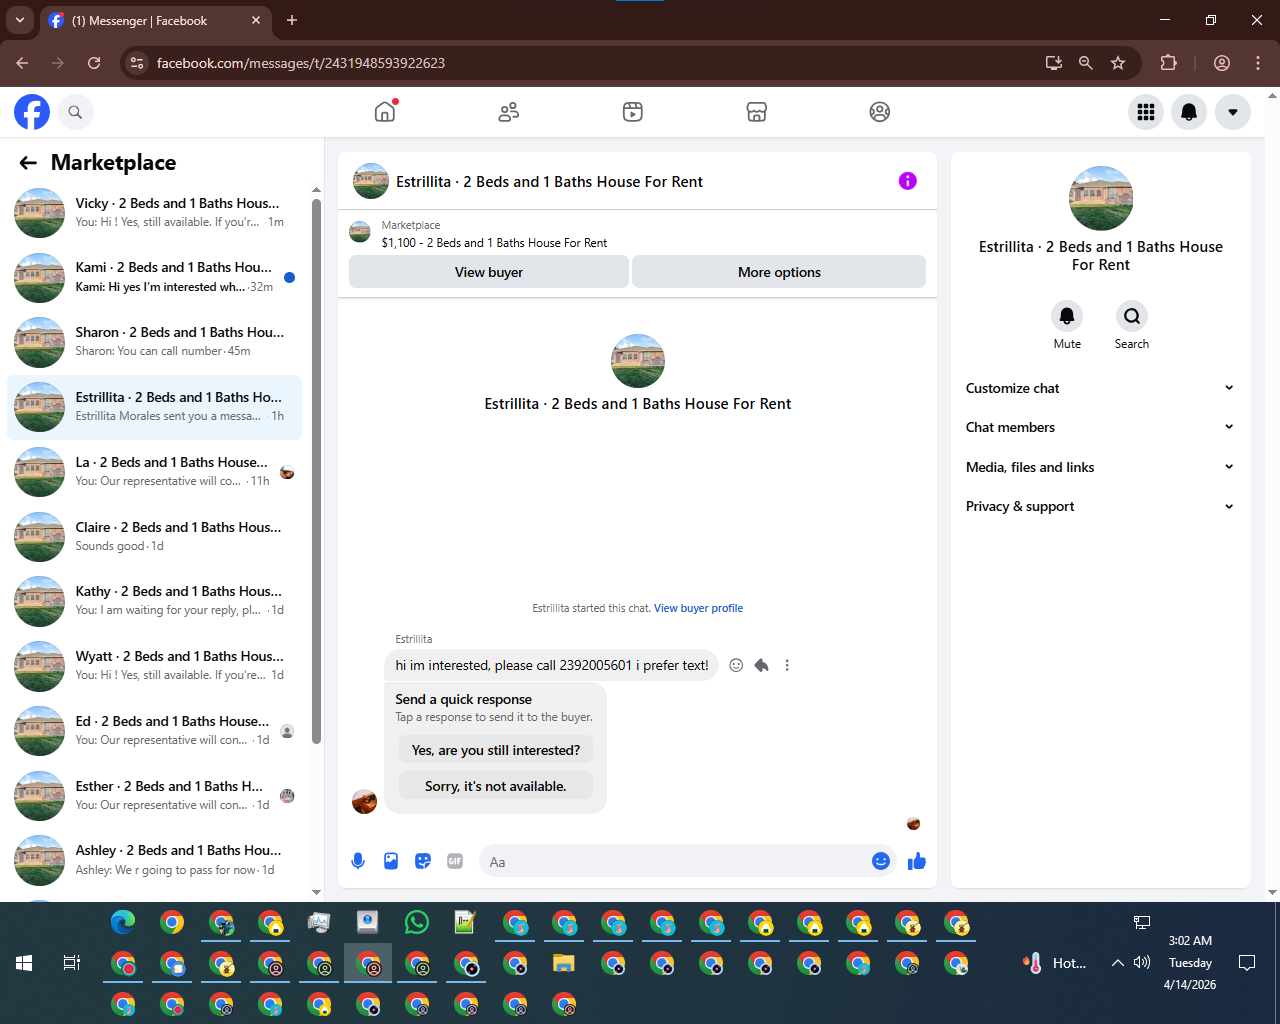
Task: Open Kami's unread conversation
Action: click(x=154, y=278)
